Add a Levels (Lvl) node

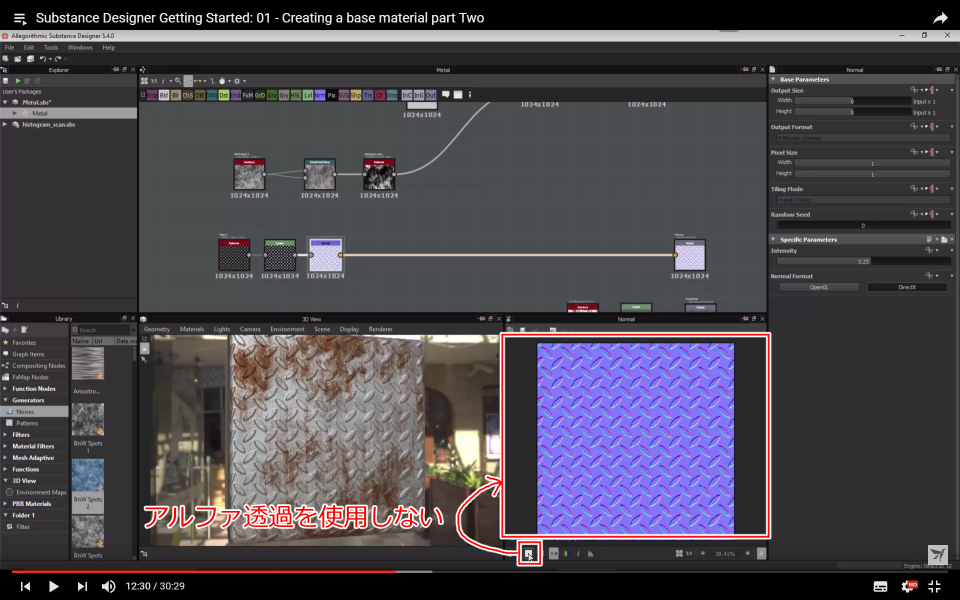click(x=308, y=96)
